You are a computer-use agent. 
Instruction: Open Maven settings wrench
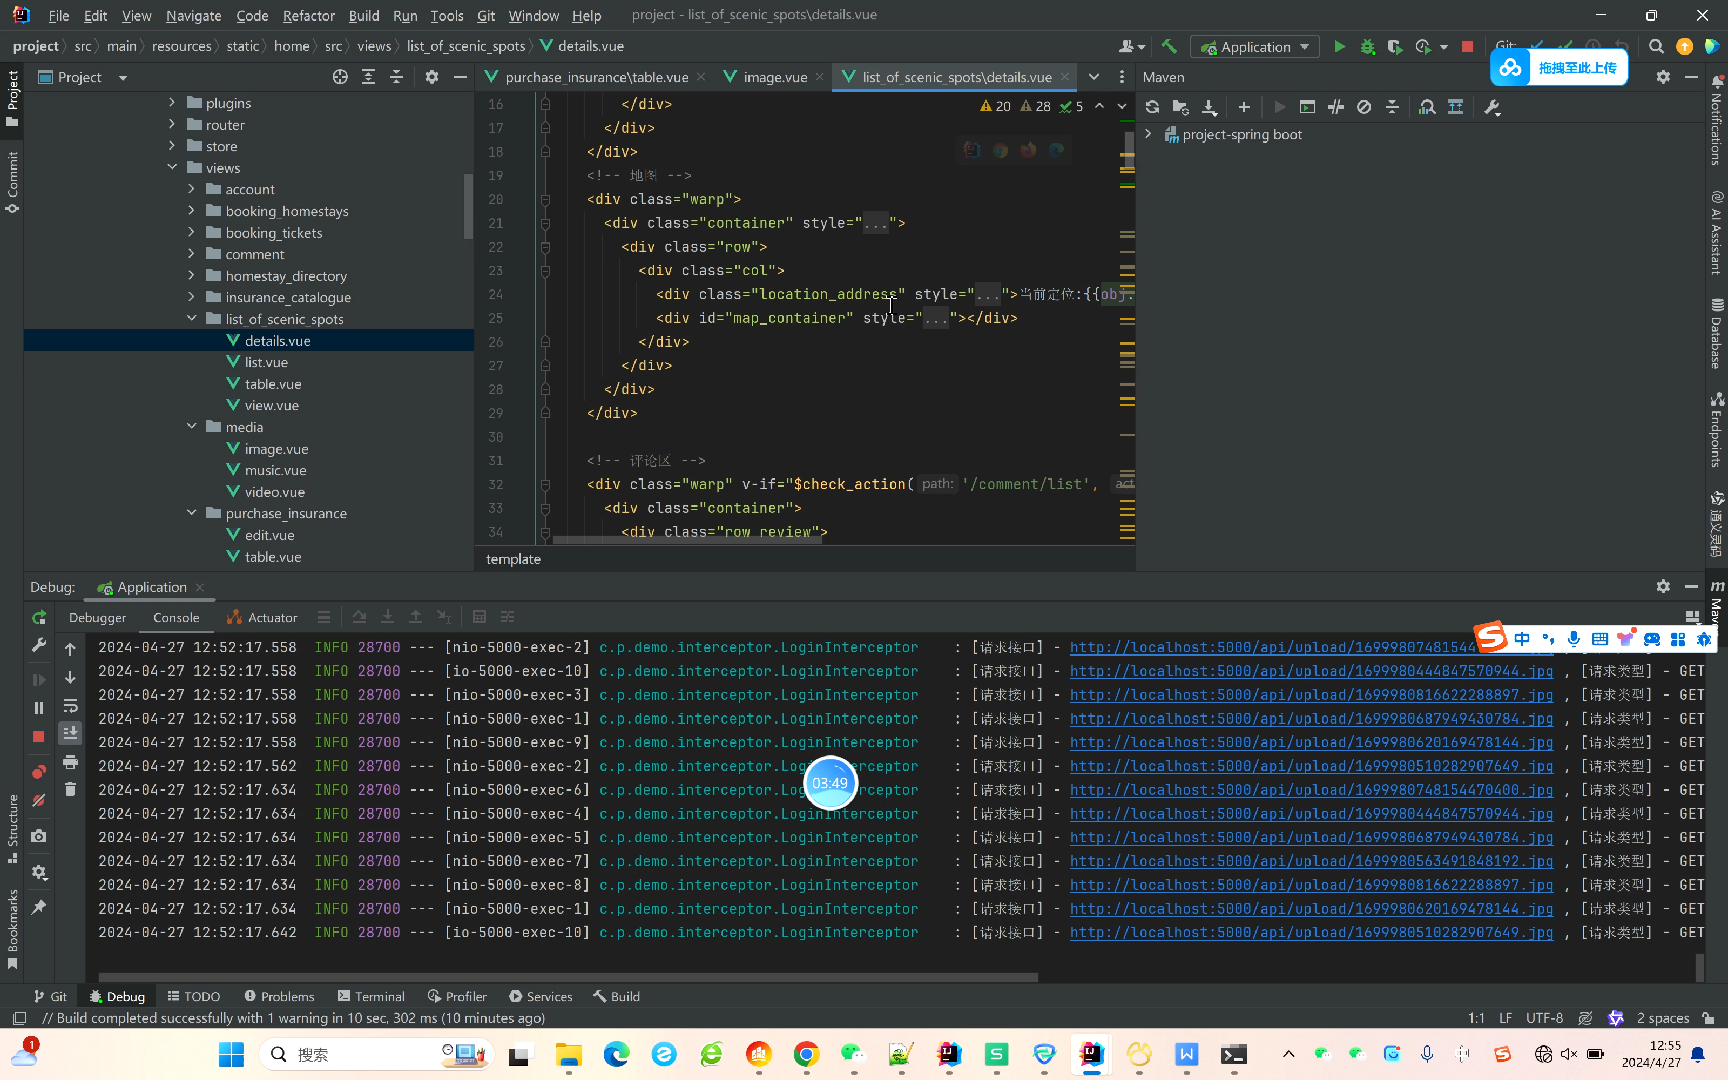[1492, 107]
